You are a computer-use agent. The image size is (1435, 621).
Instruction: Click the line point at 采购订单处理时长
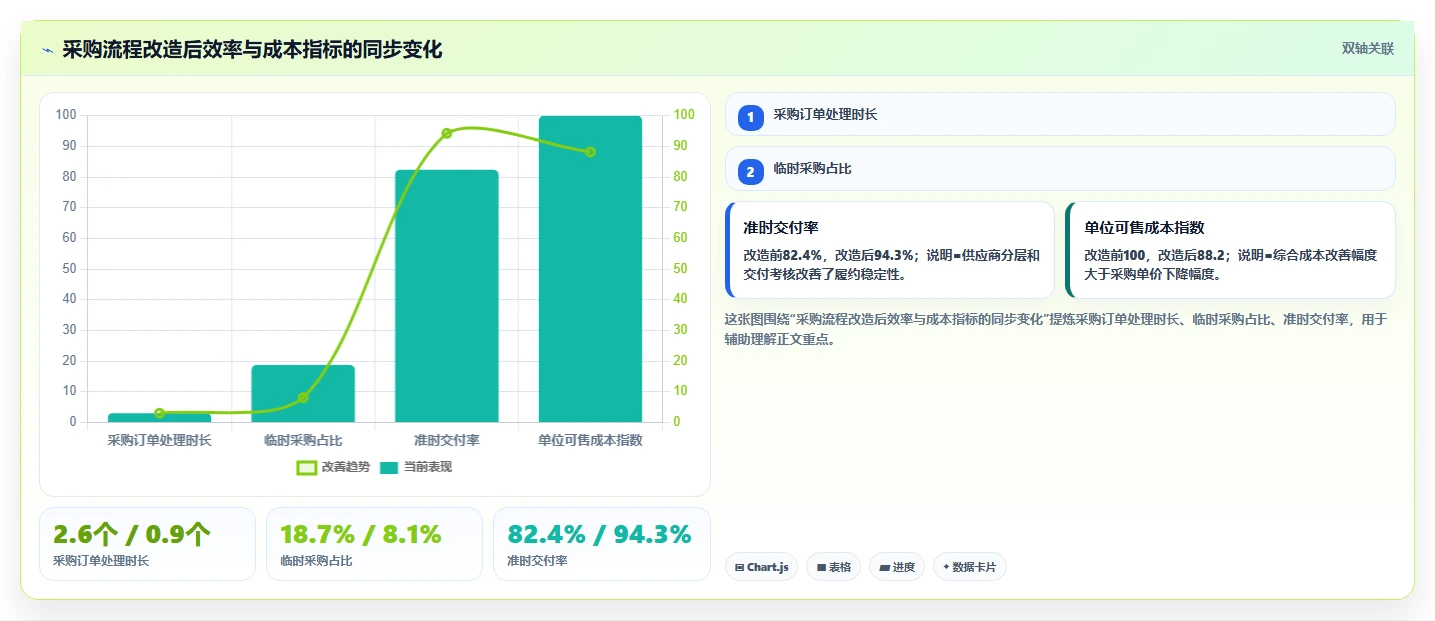coord(159,413)
